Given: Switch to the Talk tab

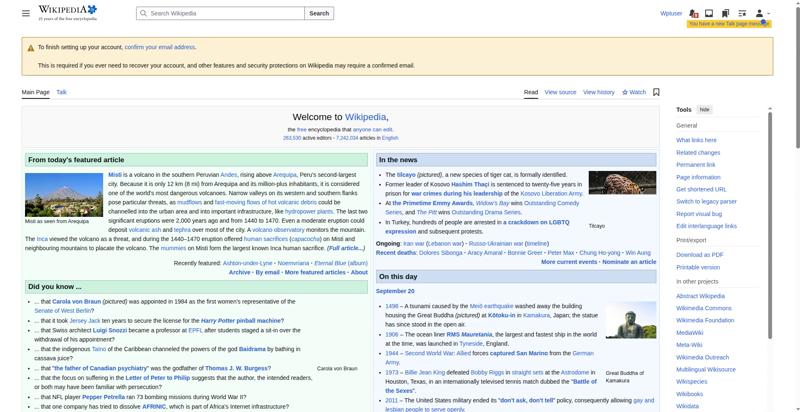Looking at the screenshot, I should (x=61, y=92).
